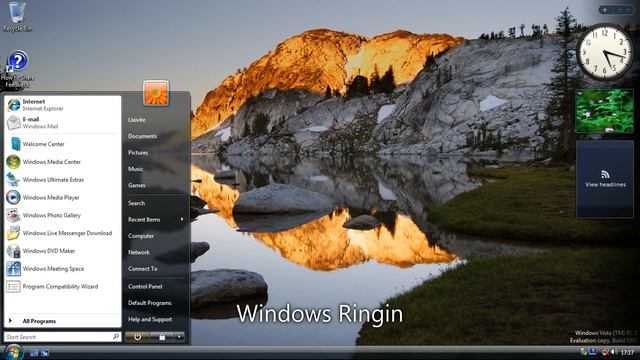Image resolution: width=640 pixels, height=360 pixels.
Task: Click the volume speaker tray icon
Action: click(613, 352)
